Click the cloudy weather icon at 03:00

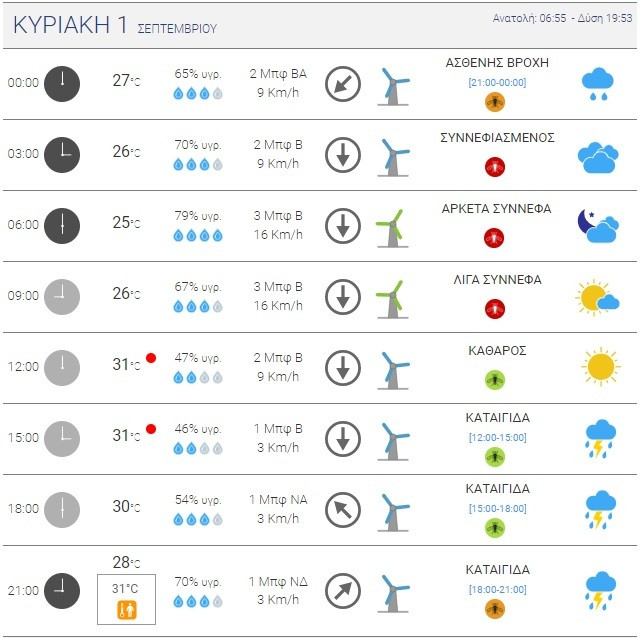tap(599, 155)
